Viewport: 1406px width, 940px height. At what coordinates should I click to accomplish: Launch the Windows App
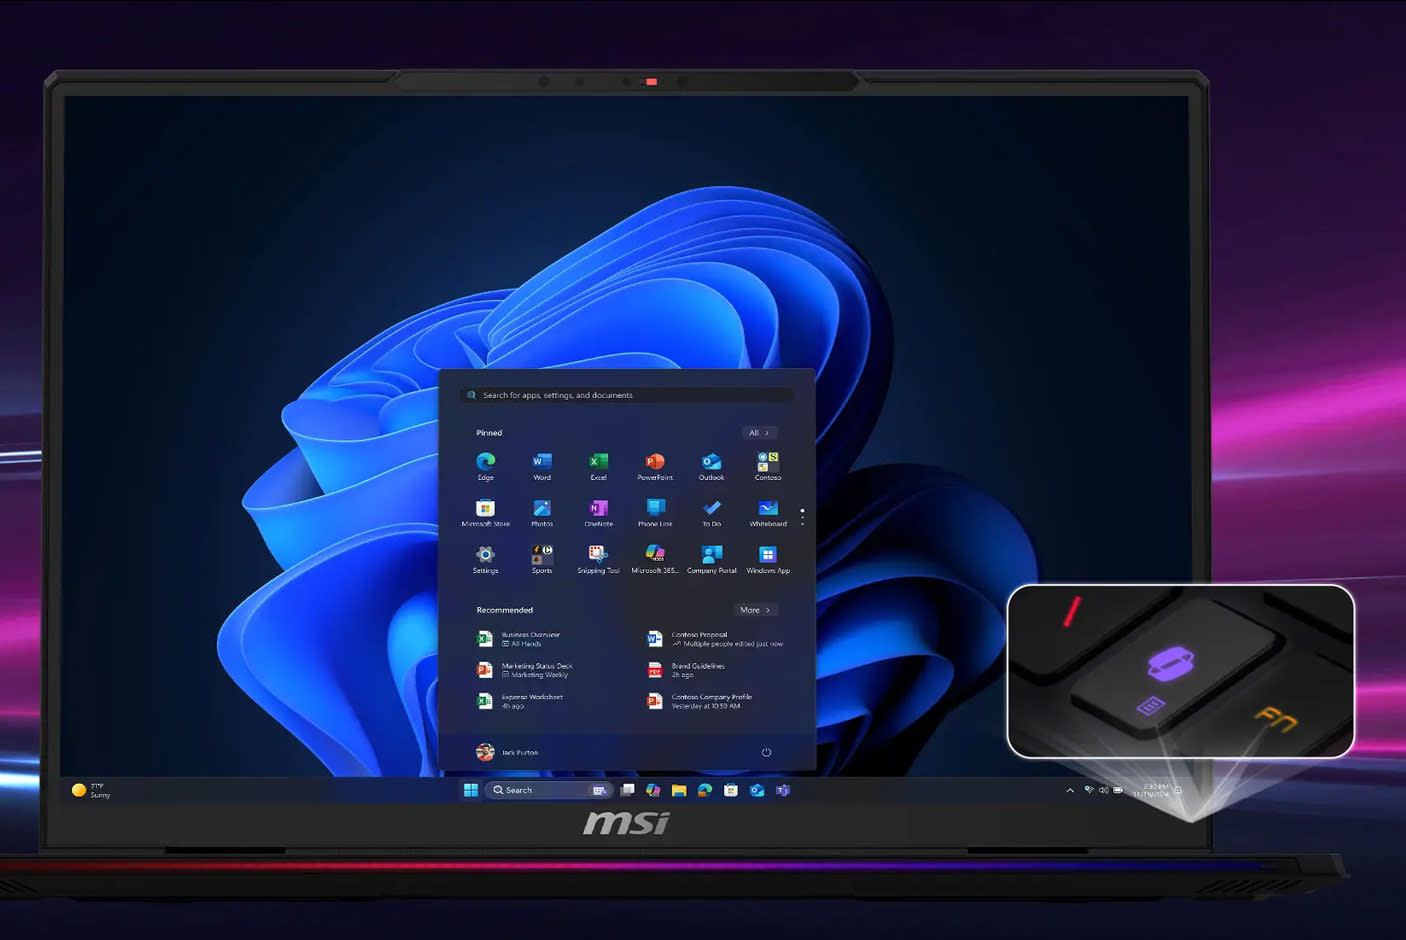coord(768,559)
